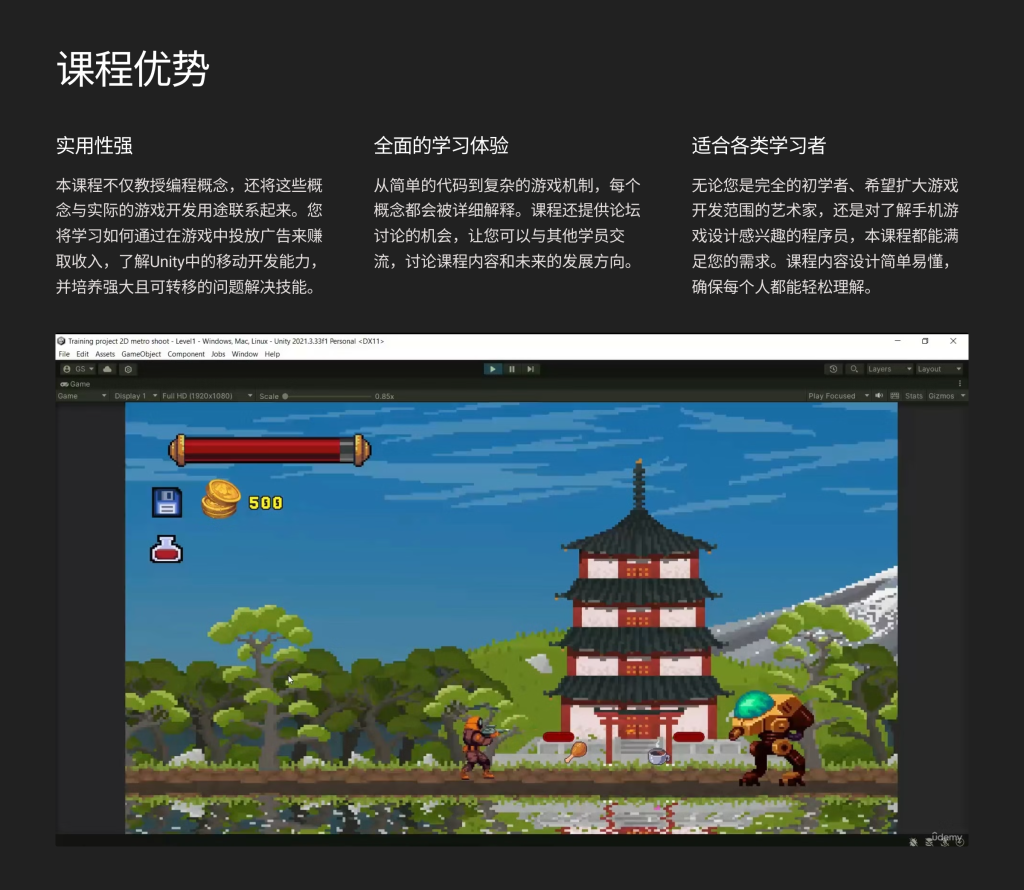This screenshot has width=1024, height=890.
Task: Click the Play button in toolbar
Action: tap(492, 369)
